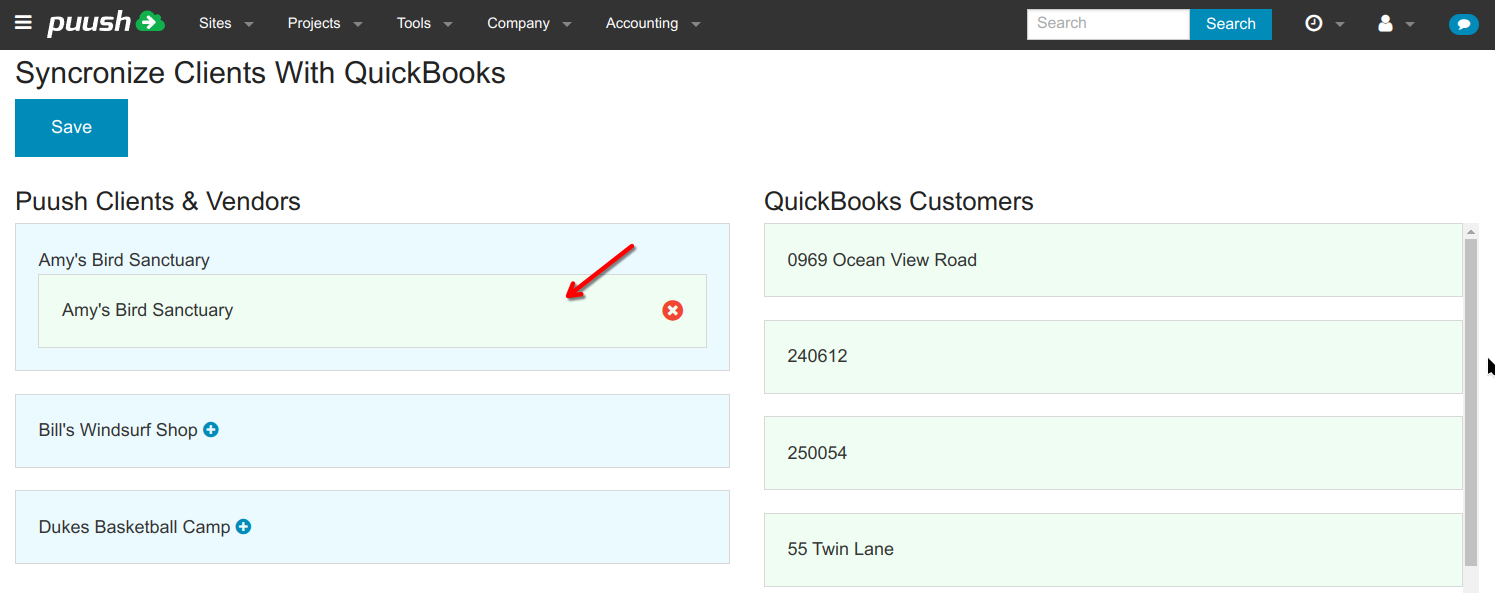This screenshot has height=593, width=1495.
Task: Open the user account menu
Action: [1395, 23]
